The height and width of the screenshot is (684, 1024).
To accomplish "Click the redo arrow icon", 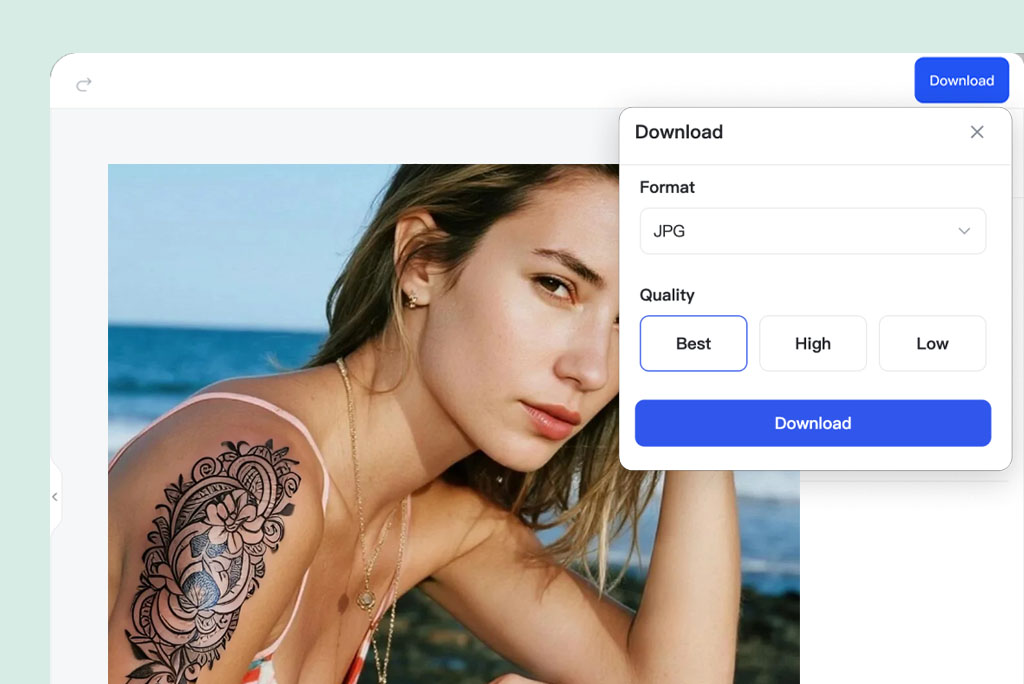I will 84,84.
